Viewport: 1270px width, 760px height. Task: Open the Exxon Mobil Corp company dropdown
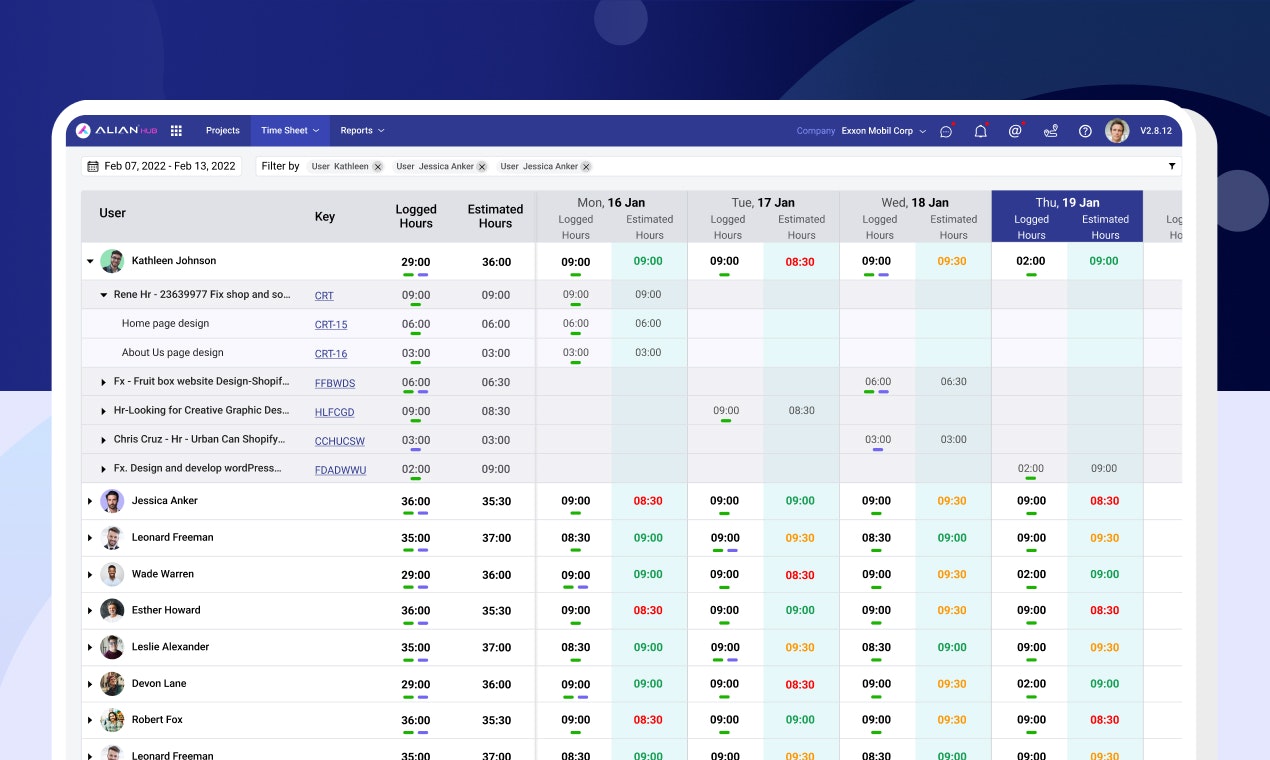pos(884,131)
